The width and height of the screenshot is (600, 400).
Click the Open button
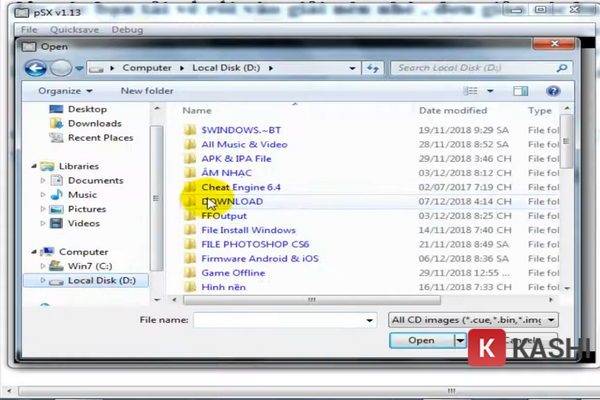point(421,340)
